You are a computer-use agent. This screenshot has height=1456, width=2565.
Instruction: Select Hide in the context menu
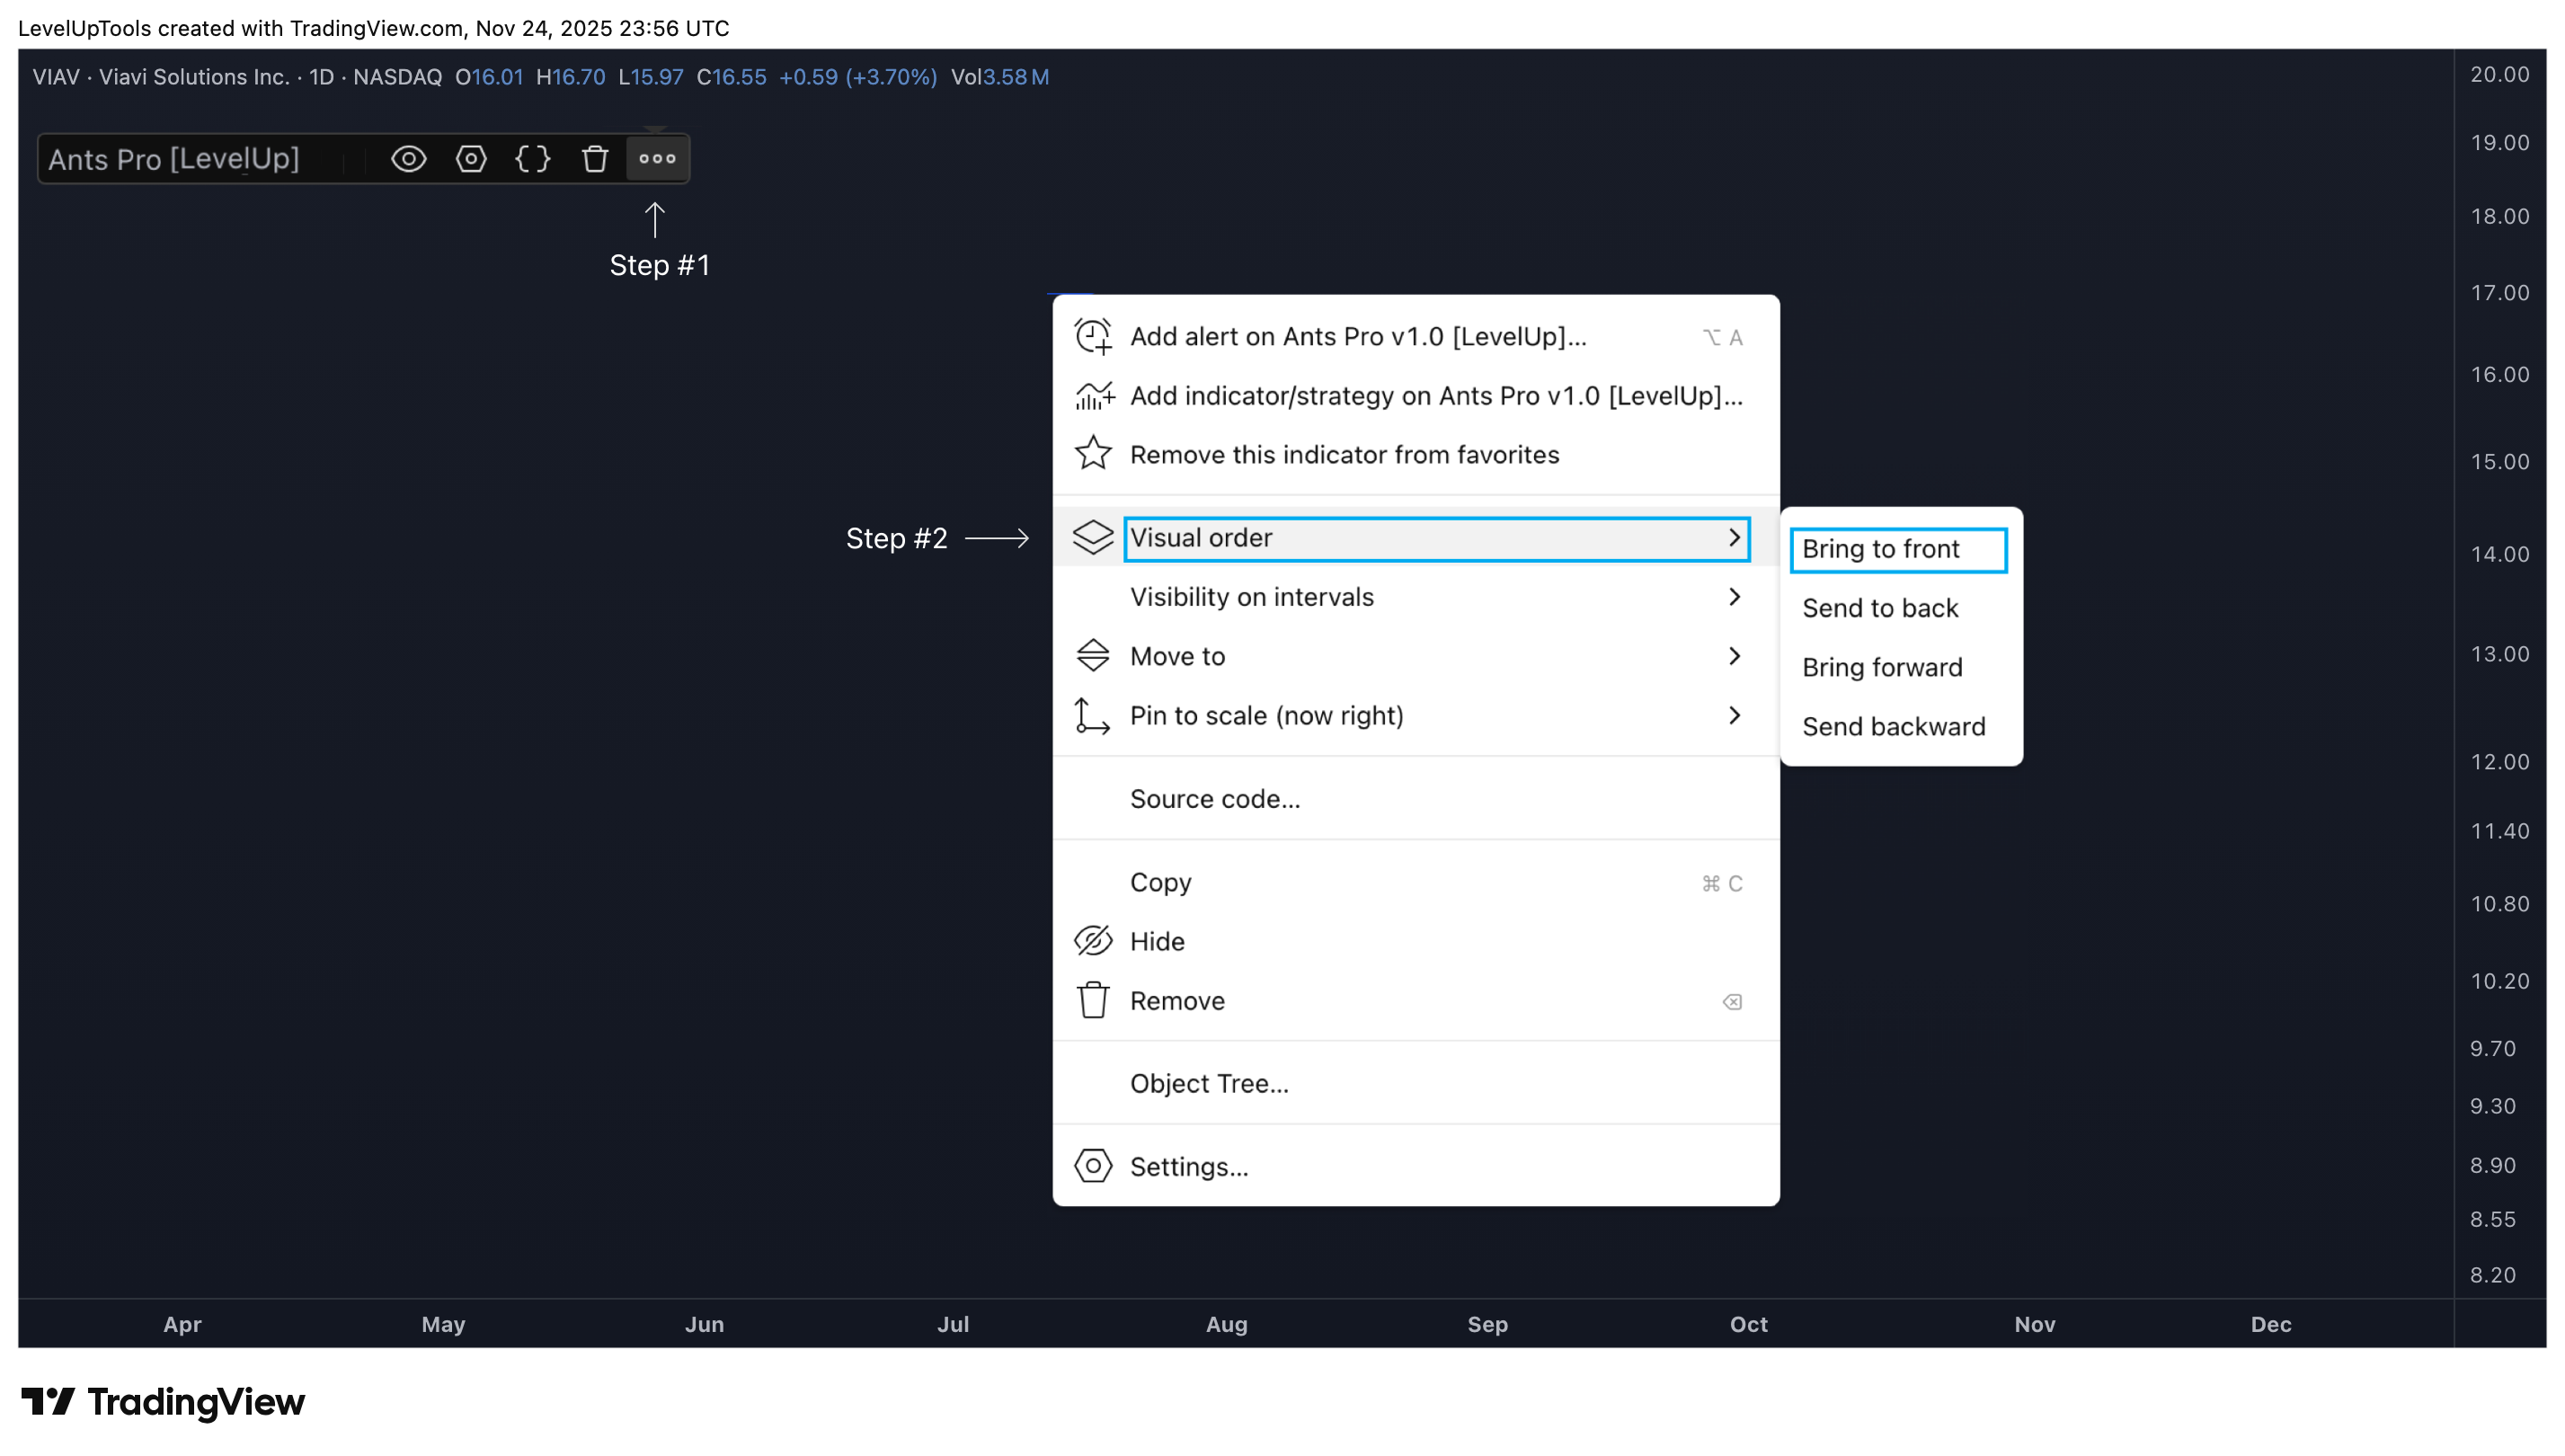coord(1416,942)
